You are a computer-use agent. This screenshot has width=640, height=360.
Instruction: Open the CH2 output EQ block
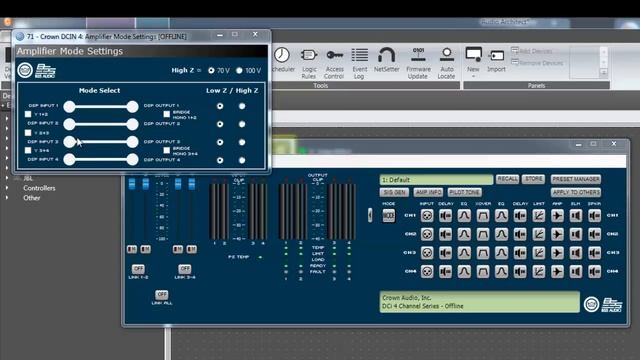pos(501,234)
